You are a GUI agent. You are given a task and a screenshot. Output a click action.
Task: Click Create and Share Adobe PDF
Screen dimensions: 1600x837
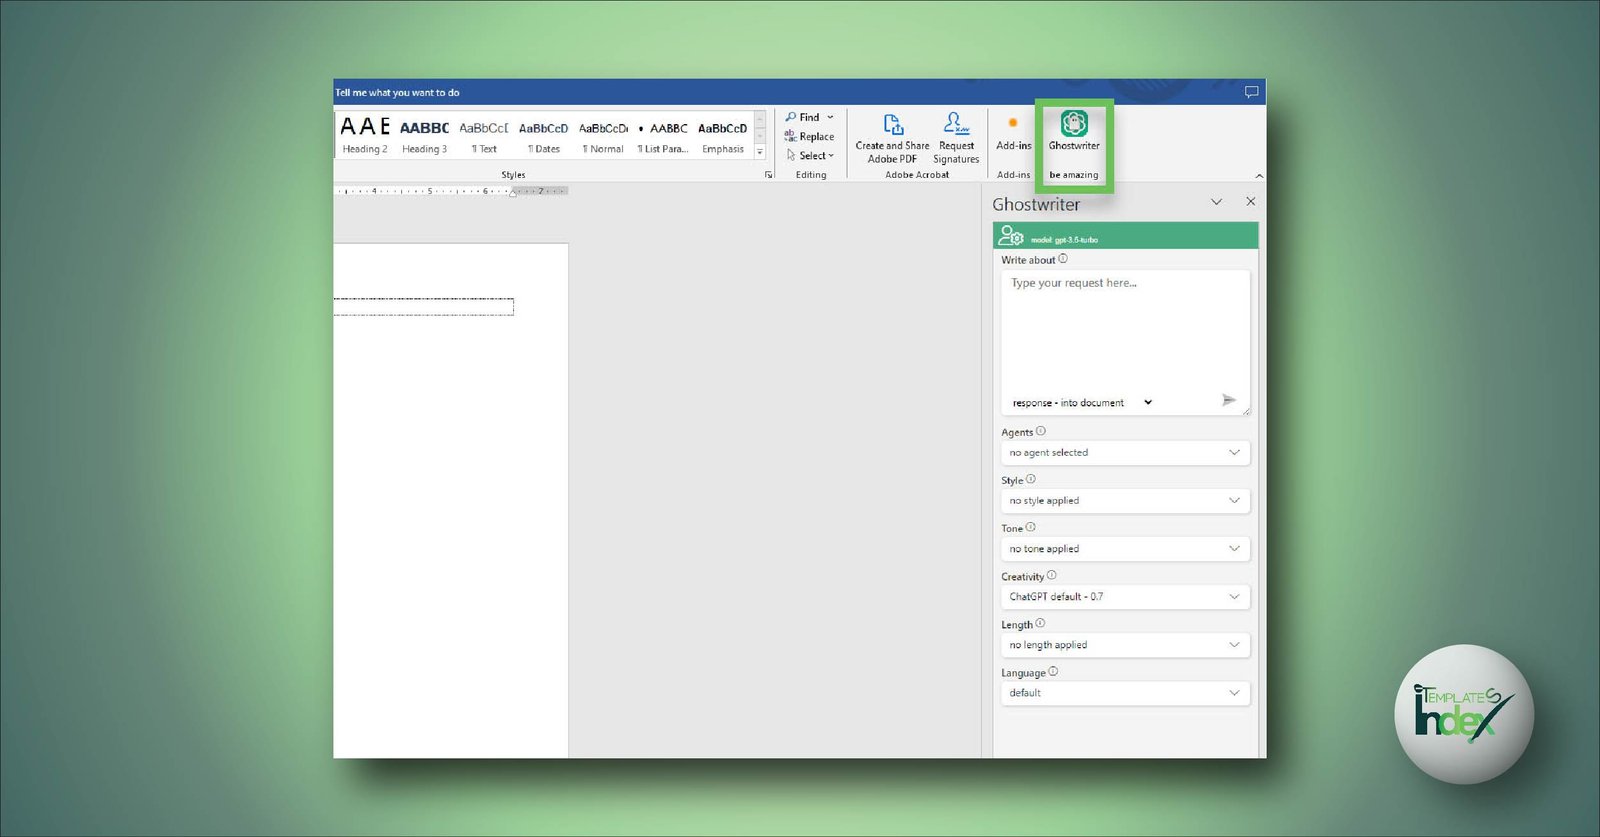pyautogui.click(x=892, y=137)
